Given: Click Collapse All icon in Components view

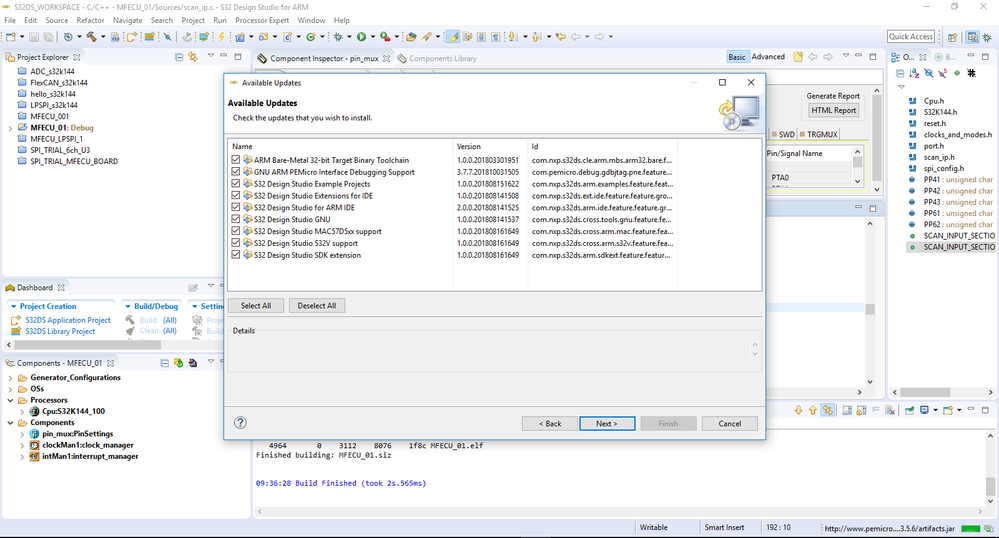Looking at the screenshot, I should [164, 363].
